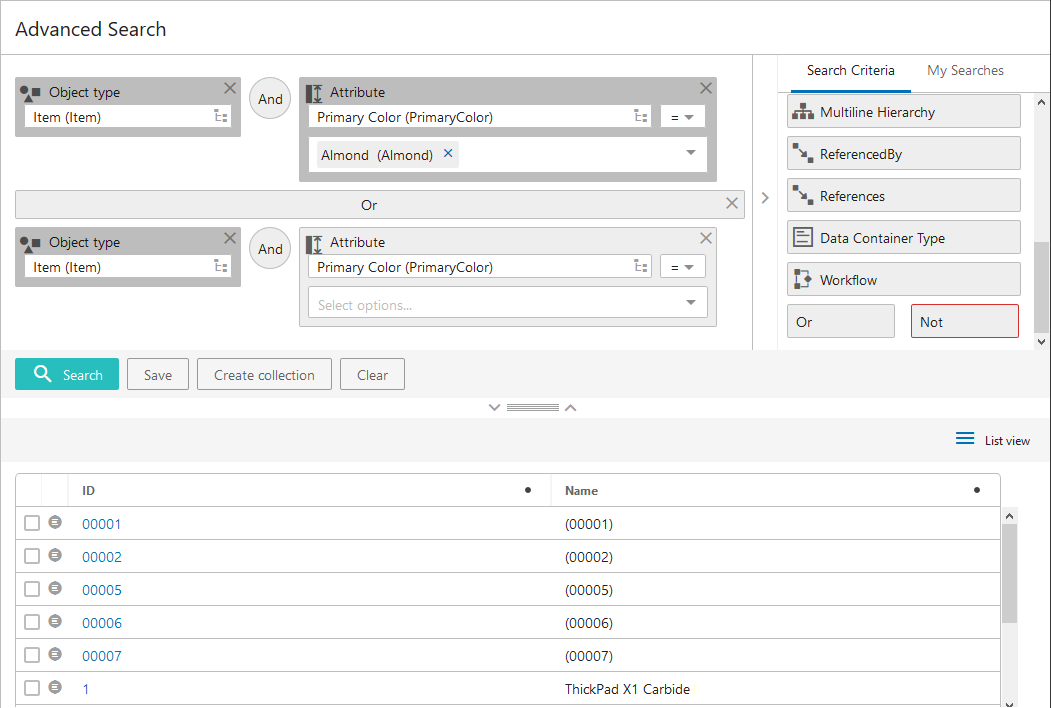The width and height of the screenshot is (1051, 708).
Task: Tick the ThickPad X1 Carbide checkbox
Action: pyautogui.click(x=32, y=688)
